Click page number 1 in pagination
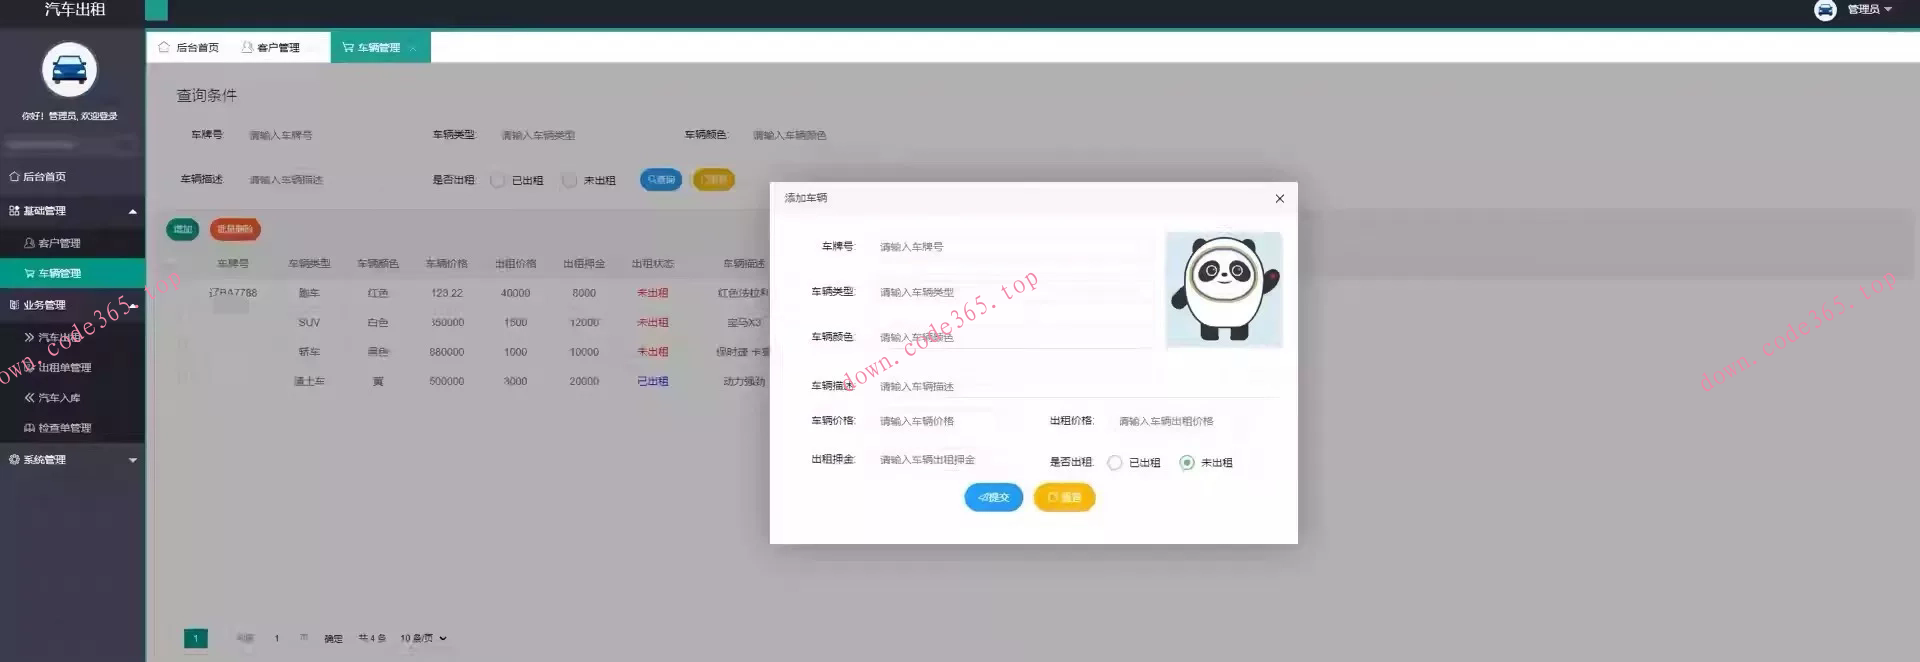This screenshot has height=662, width=1920. pos(196,638)
